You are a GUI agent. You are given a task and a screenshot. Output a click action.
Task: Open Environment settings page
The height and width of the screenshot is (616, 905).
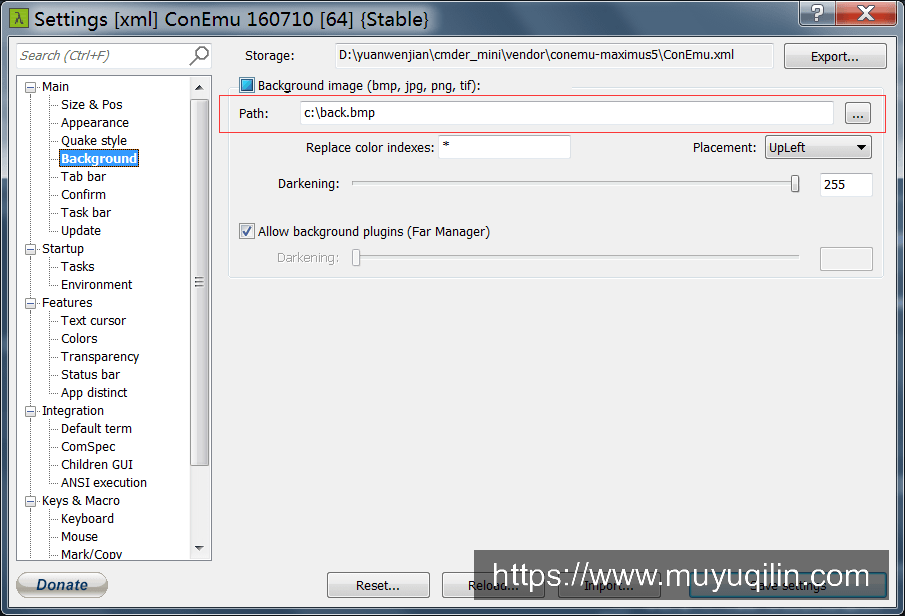pos(96,285)
